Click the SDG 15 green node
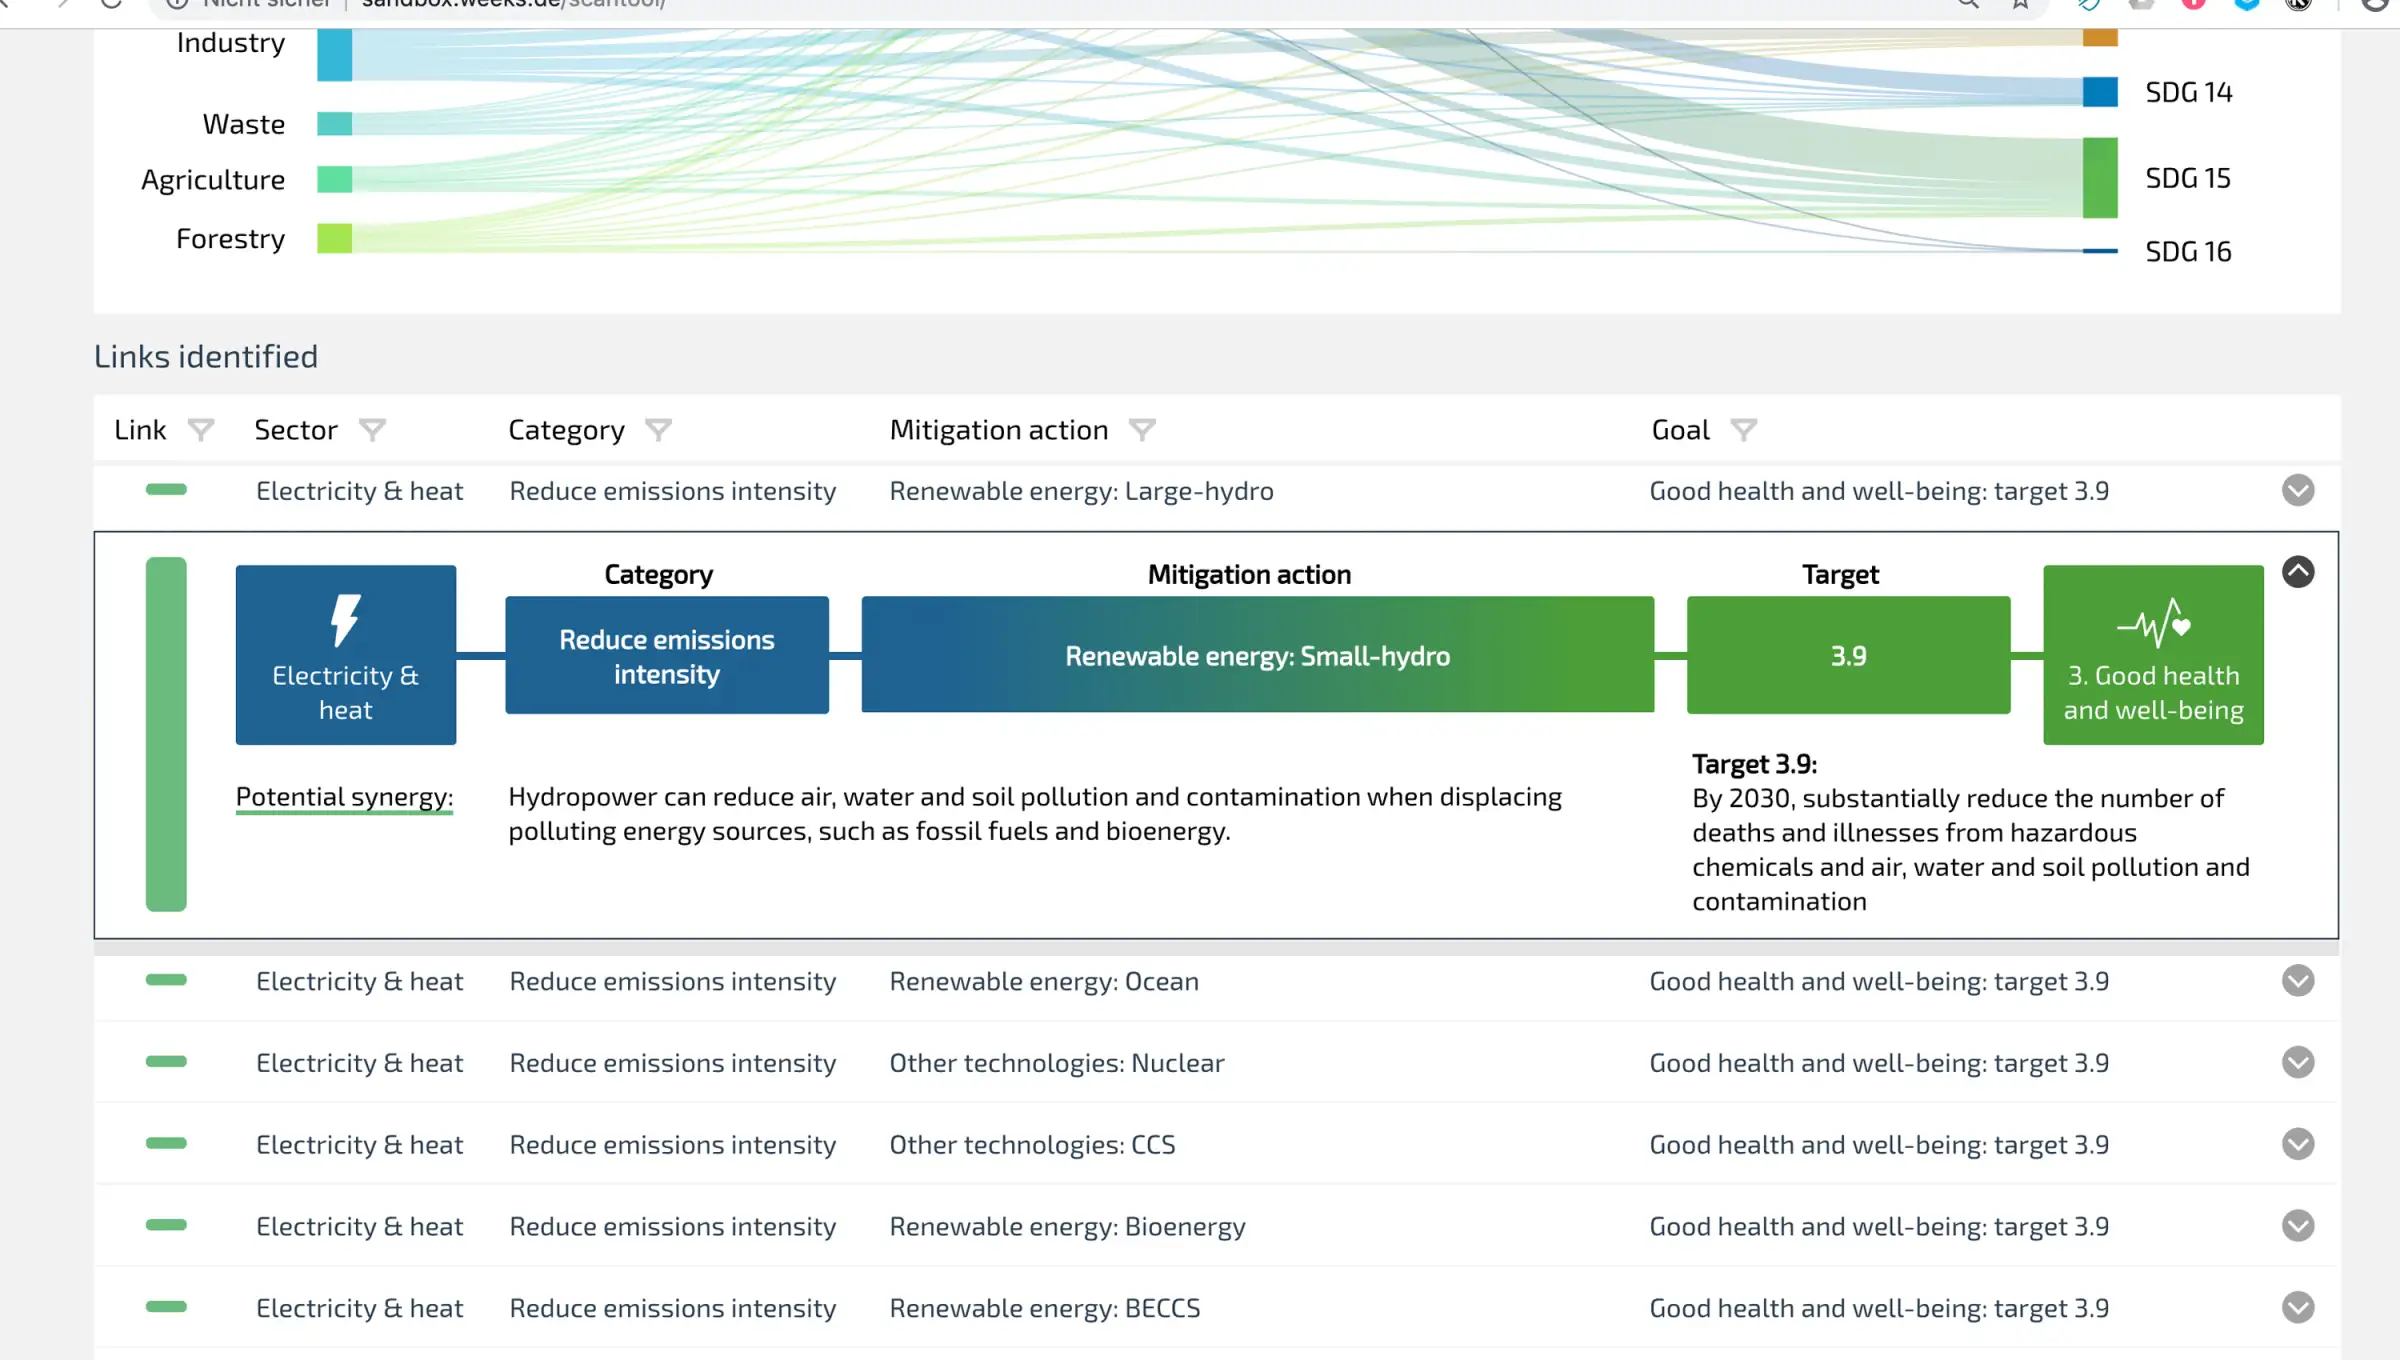This screenshot has width=2400, height=1360. pyautogui.click(x=2100, y=178)
